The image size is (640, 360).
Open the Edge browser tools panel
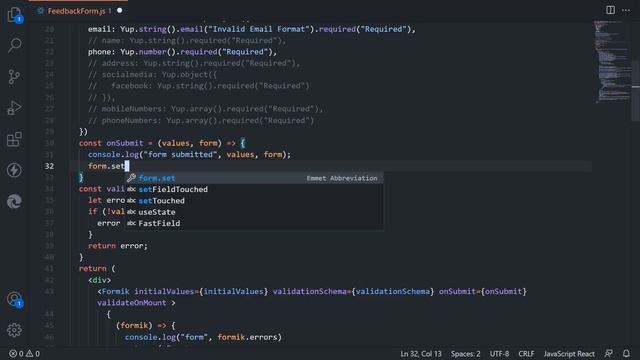[x=14, y=201]
